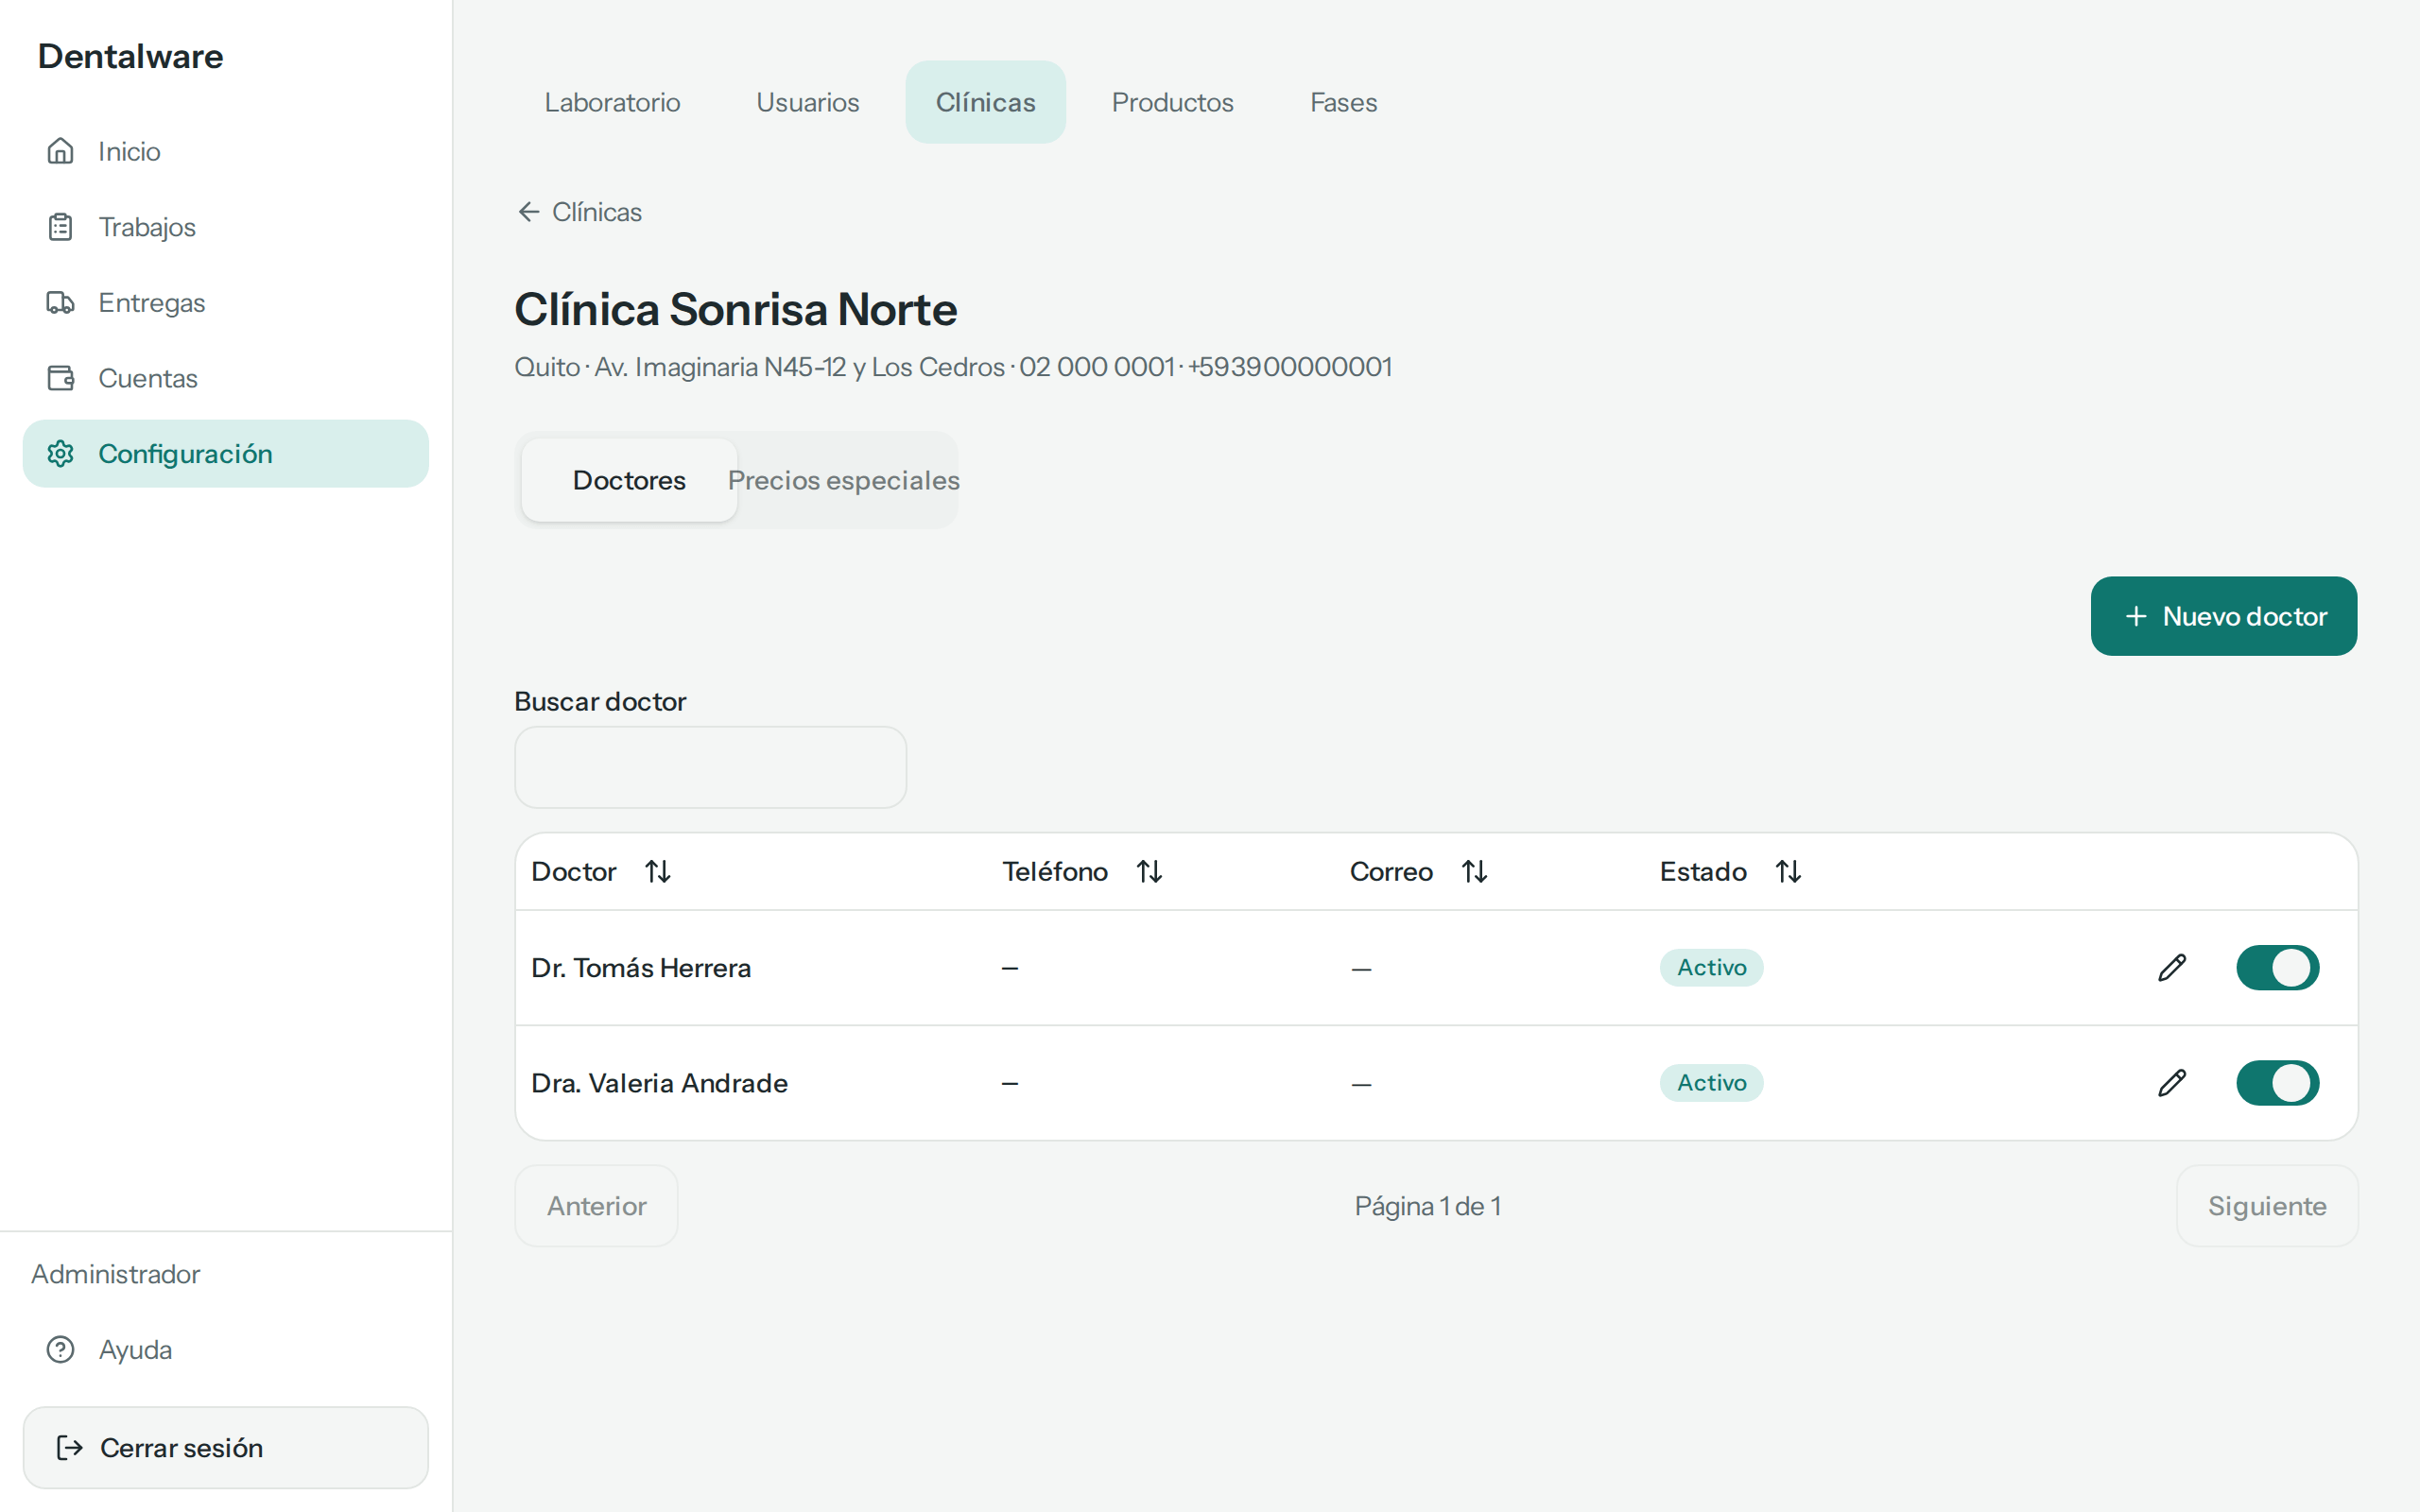Toggle active switch for Dr. Tomás Herrera
The image size is (2420, 1512).
tap(2278, 967)
